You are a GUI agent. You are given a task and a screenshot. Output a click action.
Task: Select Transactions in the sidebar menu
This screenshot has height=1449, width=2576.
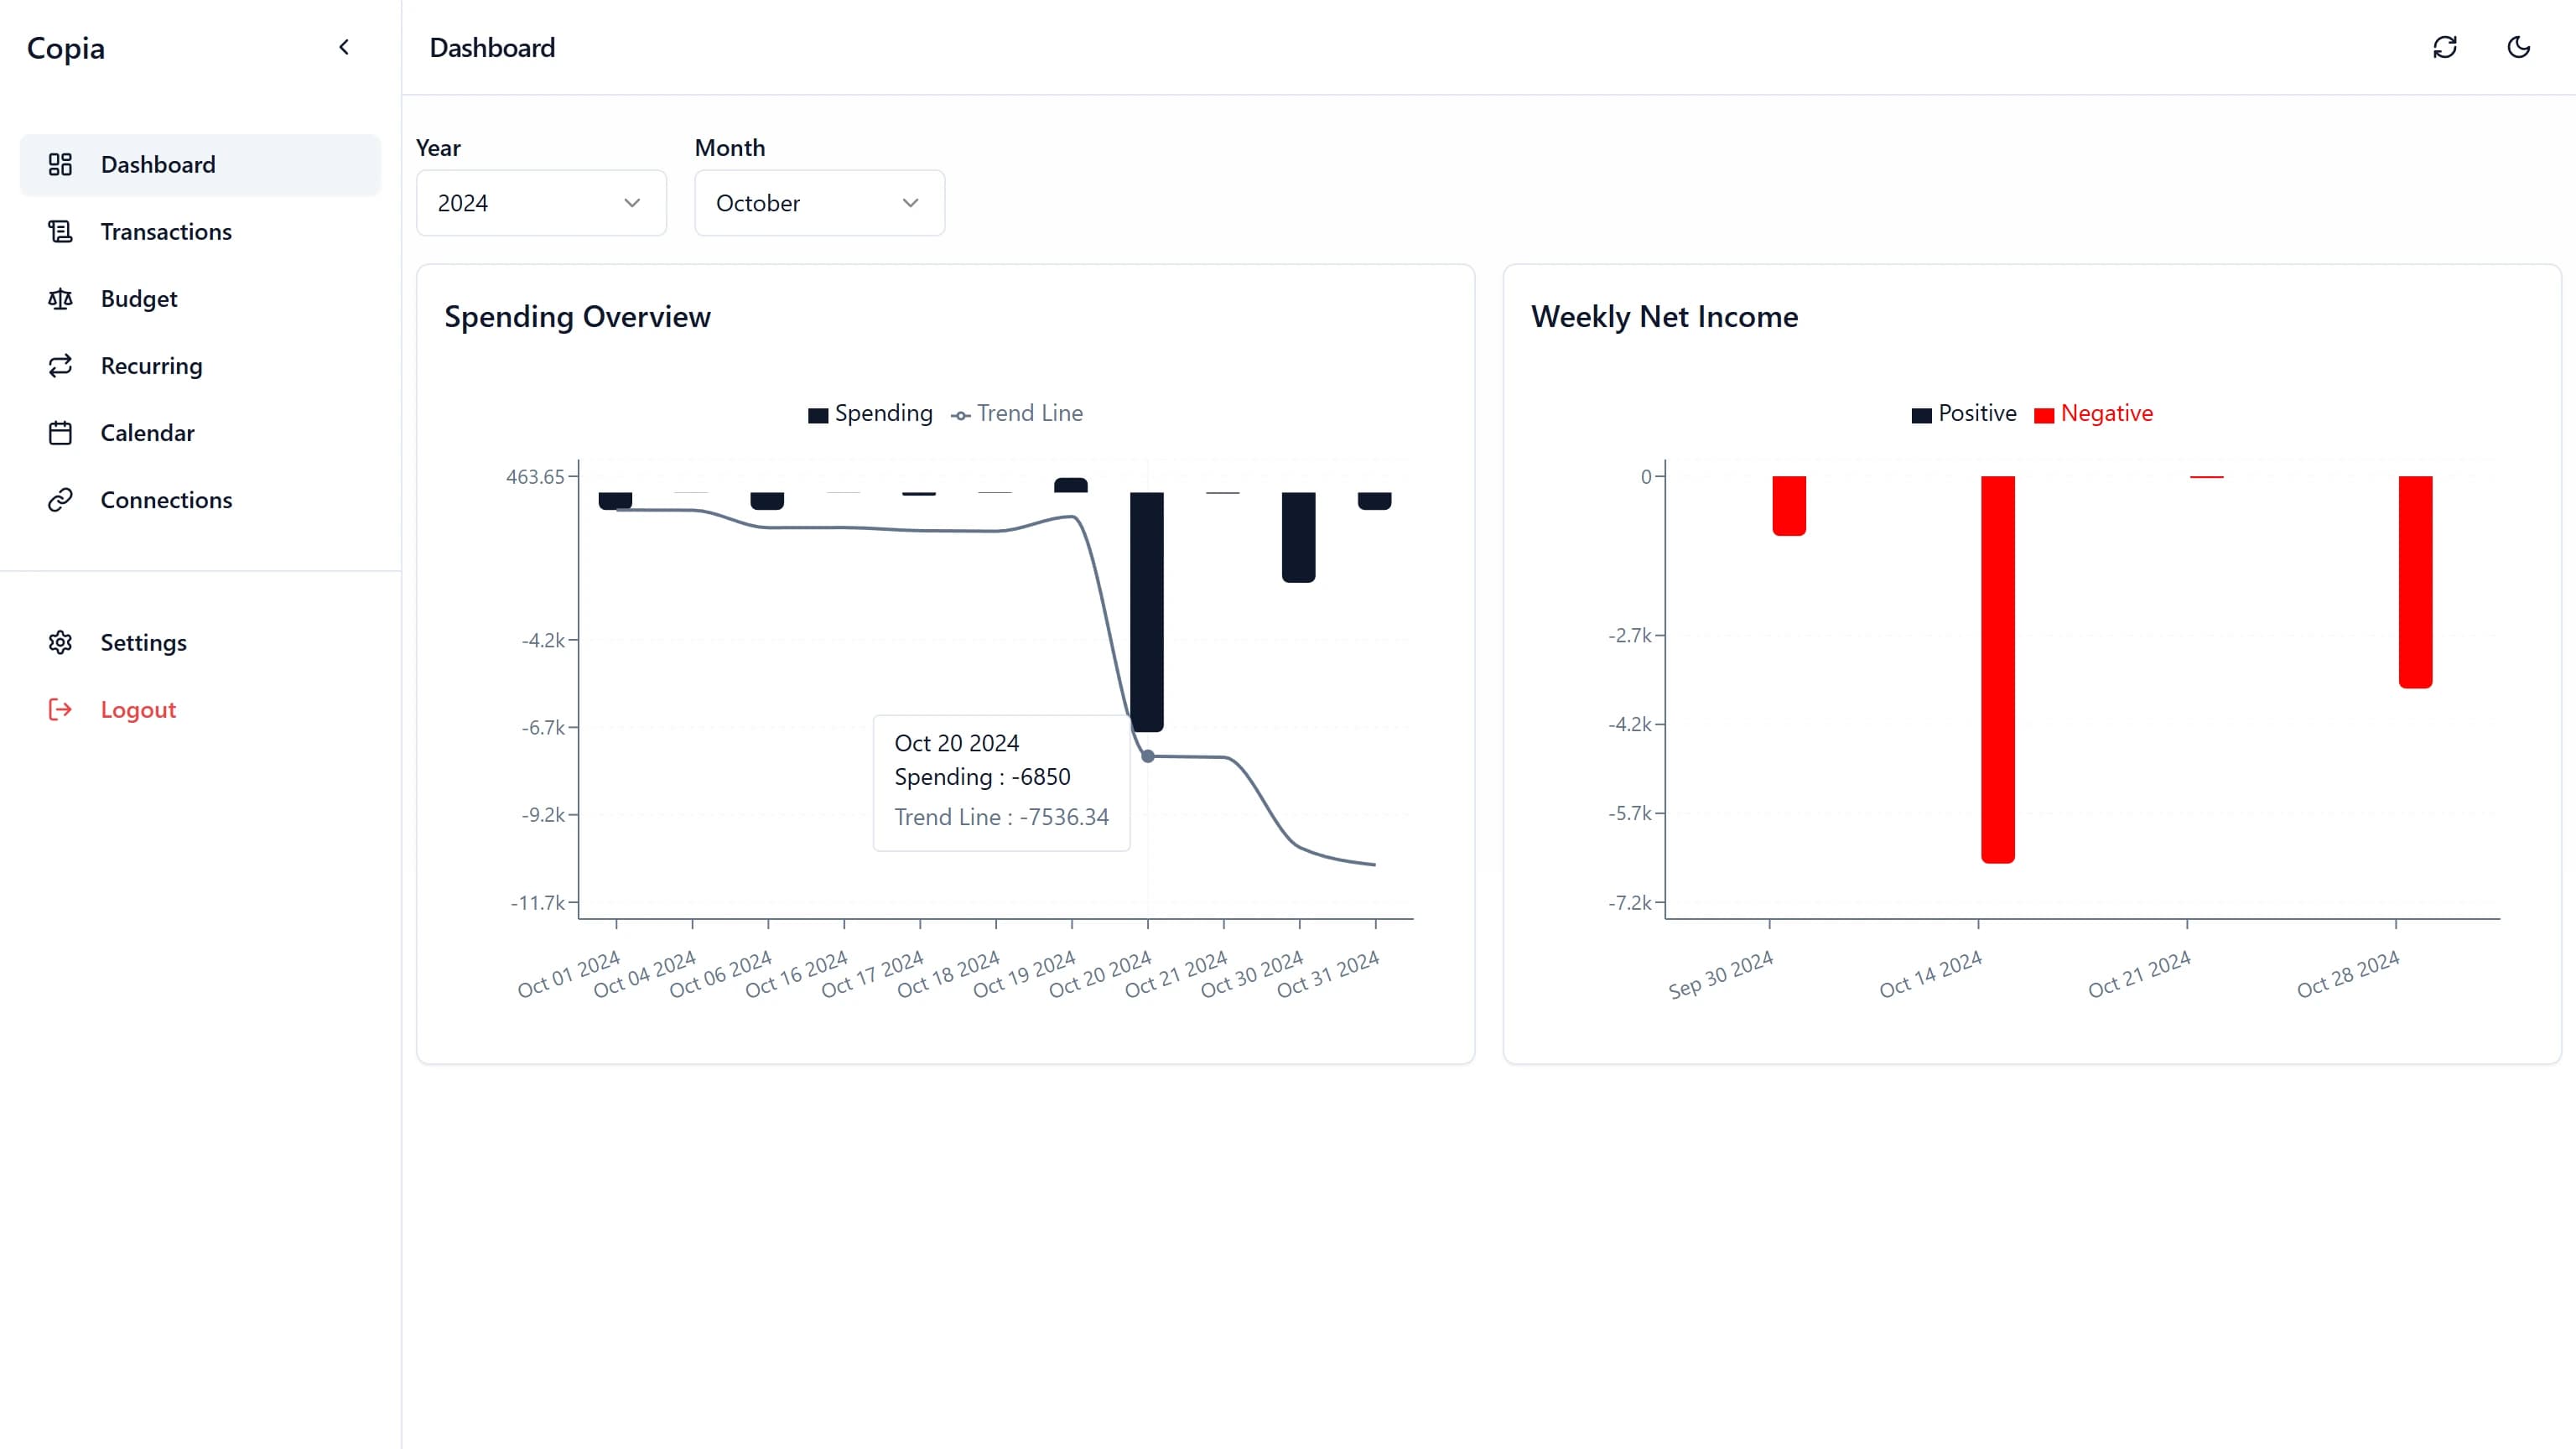[166, 231]
